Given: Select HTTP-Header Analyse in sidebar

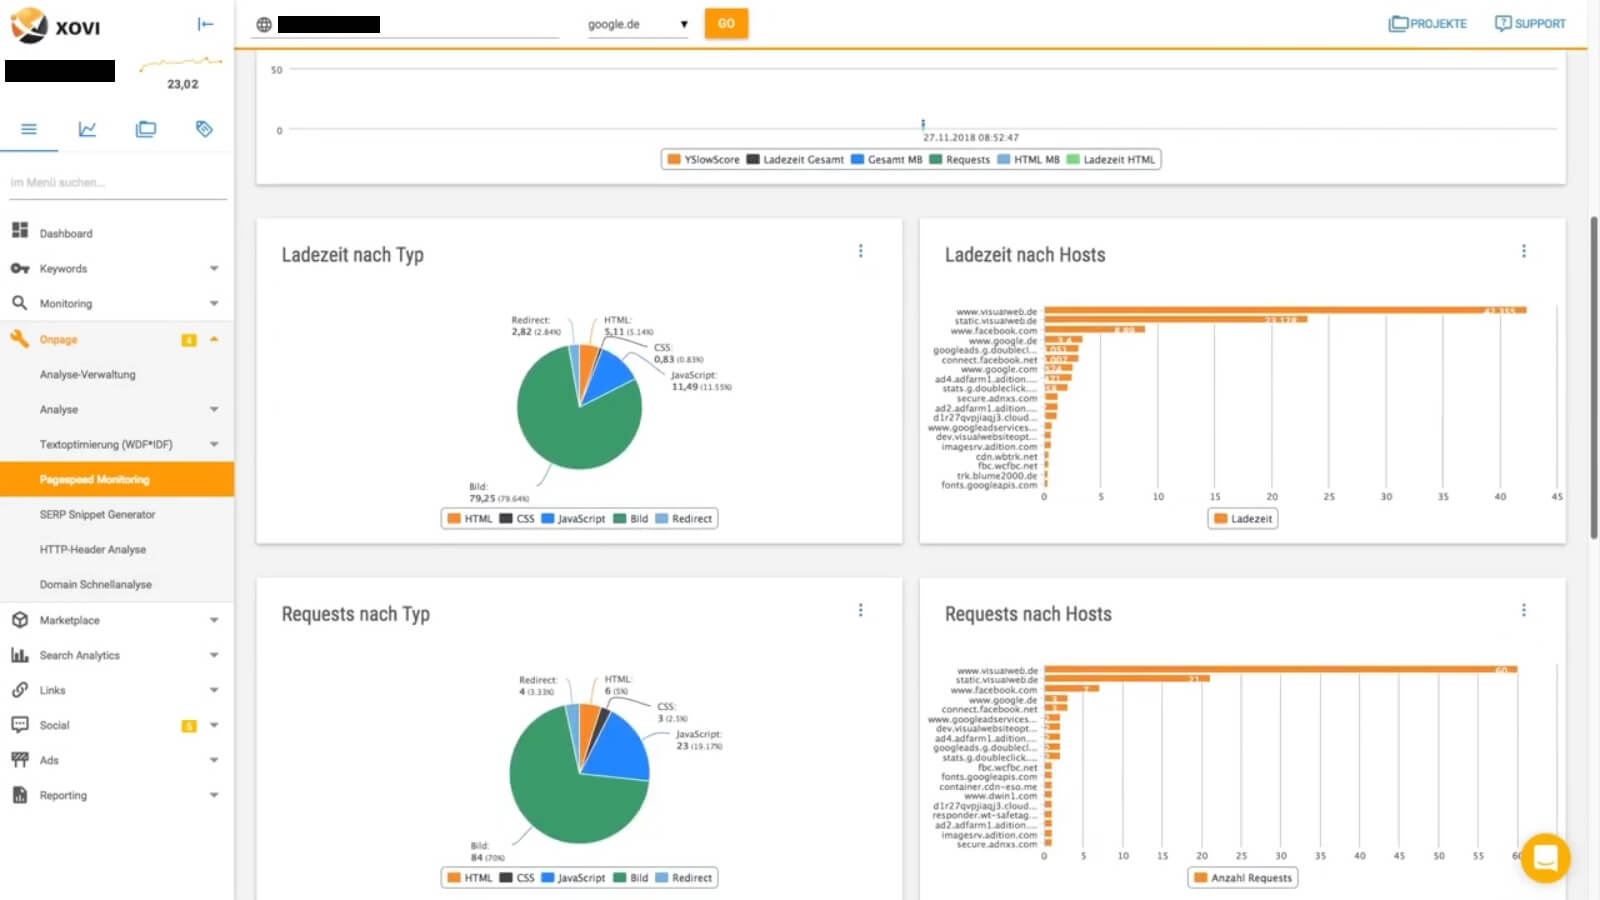Looking at the screenshot, I should 93,550.
